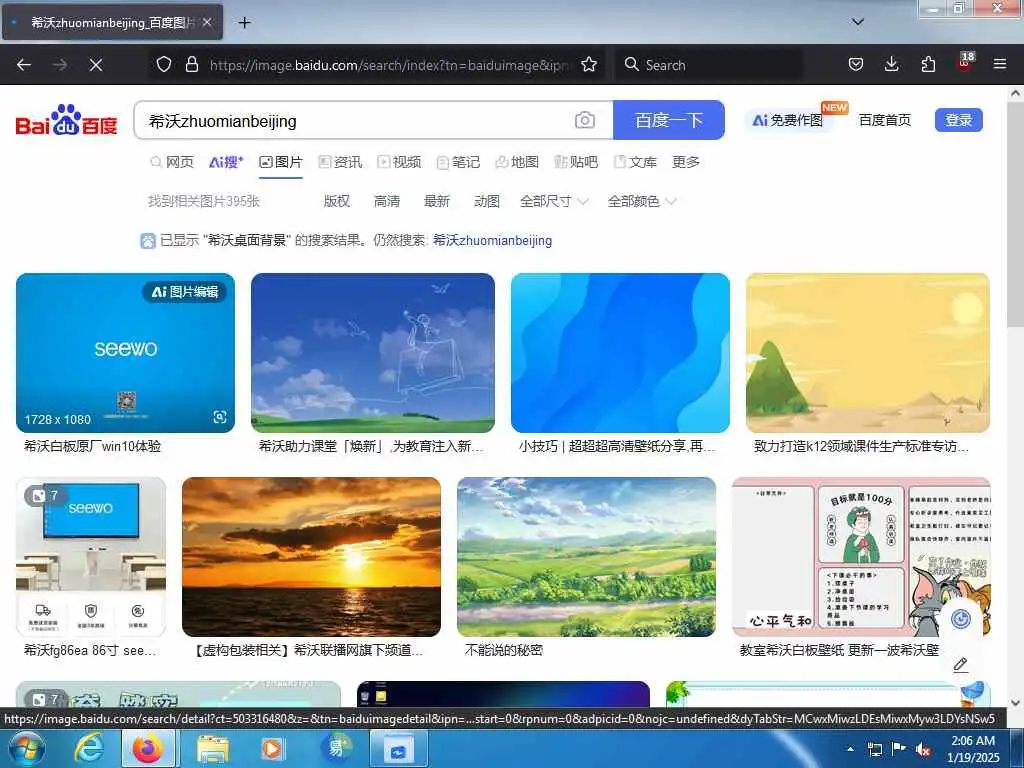Image resolution: width=1024 pixels, height=768 pixels.
Task: Click the Firefox taskbar icon
Action: point(148,748)
